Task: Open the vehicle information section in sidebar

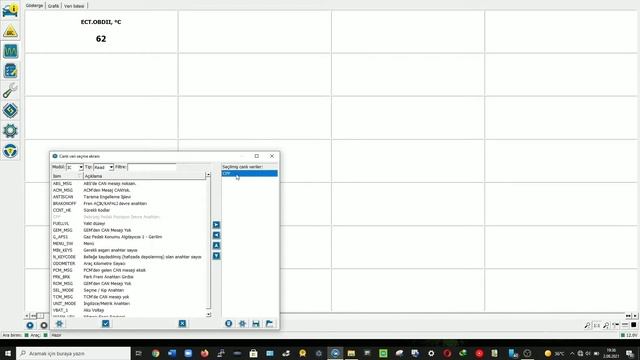Action: [10, 11]
